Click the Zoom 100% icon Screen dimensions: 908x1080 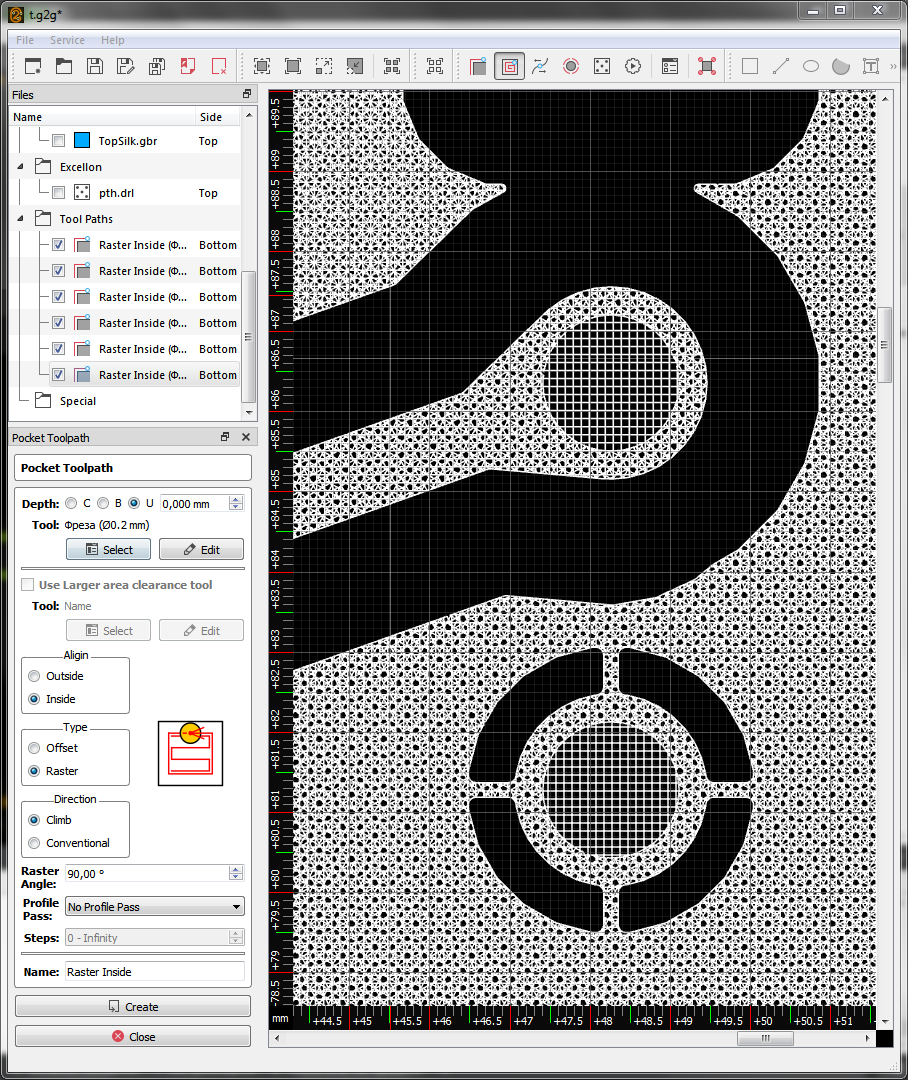coord(293,66)
